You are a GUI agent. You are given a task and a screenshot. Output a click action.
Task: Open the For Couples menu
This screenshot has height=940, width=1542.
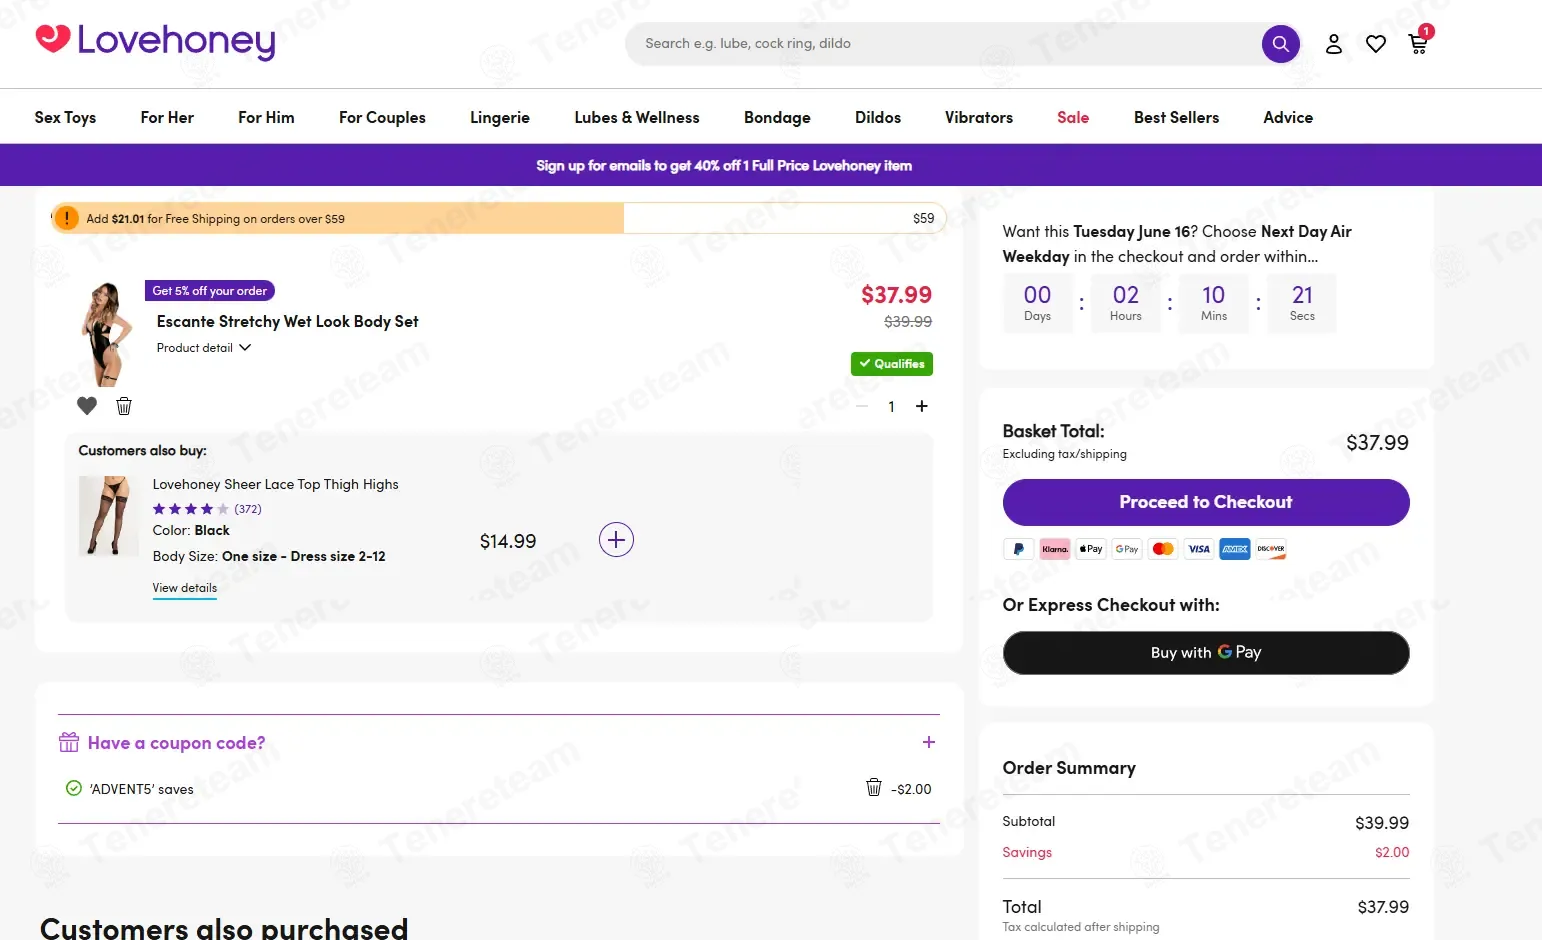click(x=382, y=117)
